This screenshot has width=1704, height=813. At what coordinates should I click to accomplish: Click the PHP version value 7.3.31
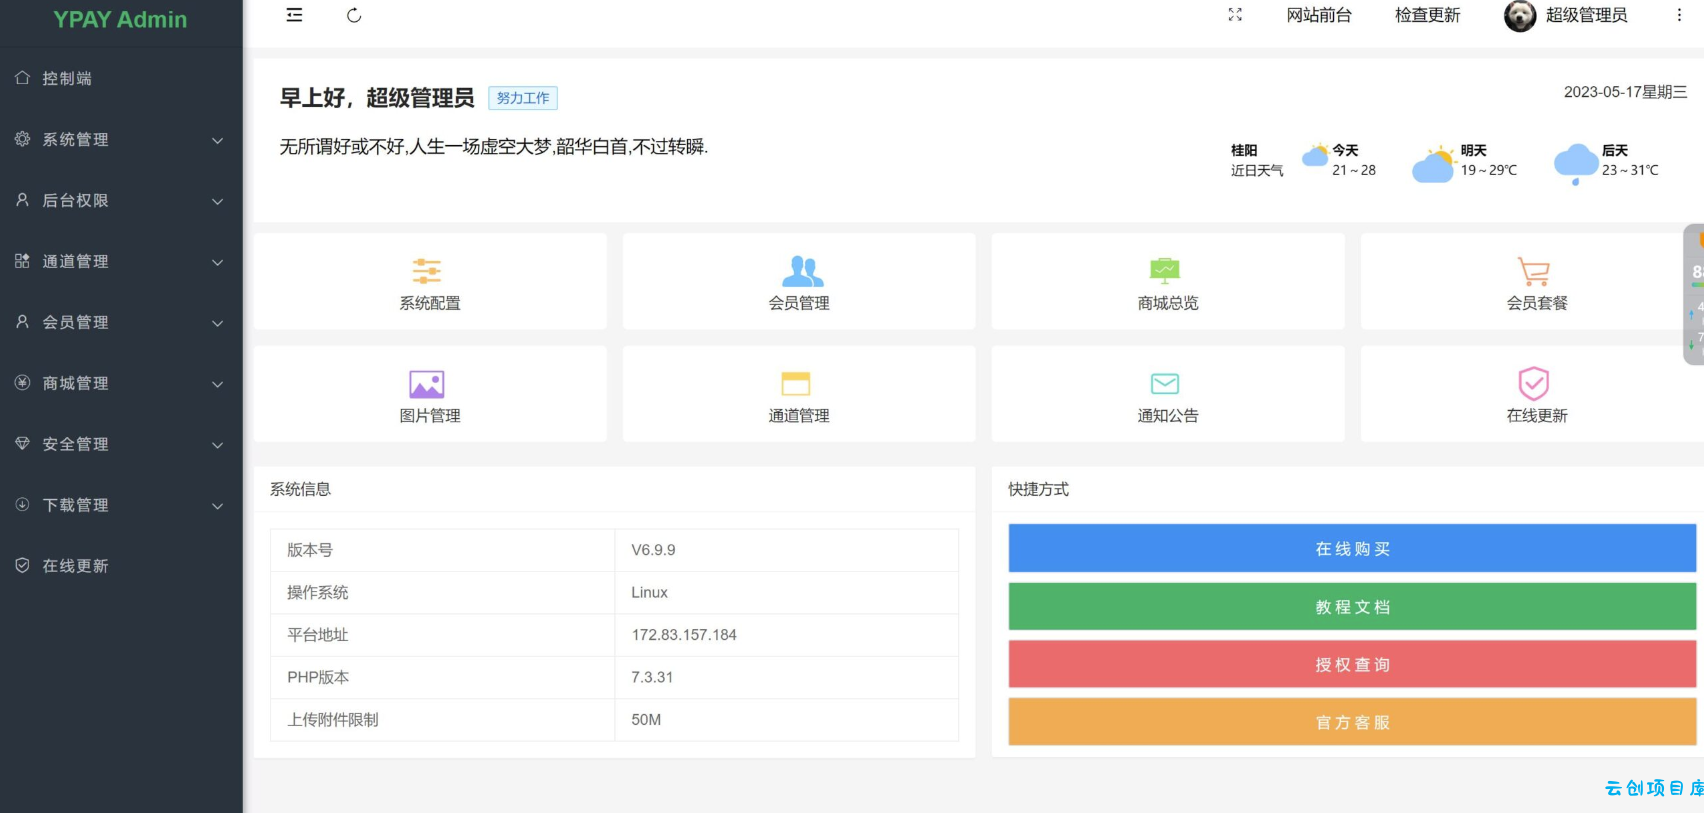tap(652, 677)
